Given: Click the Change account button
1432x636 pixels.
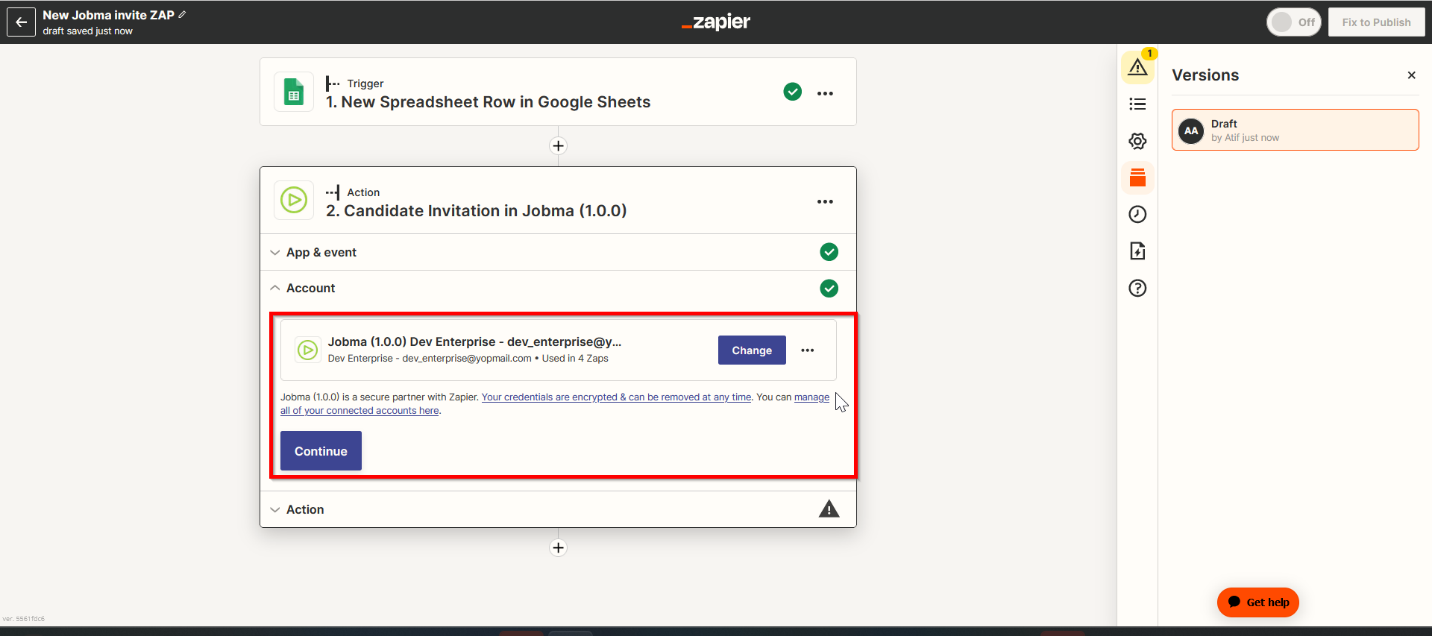Looking at the screenshot, I should [752, 350].
